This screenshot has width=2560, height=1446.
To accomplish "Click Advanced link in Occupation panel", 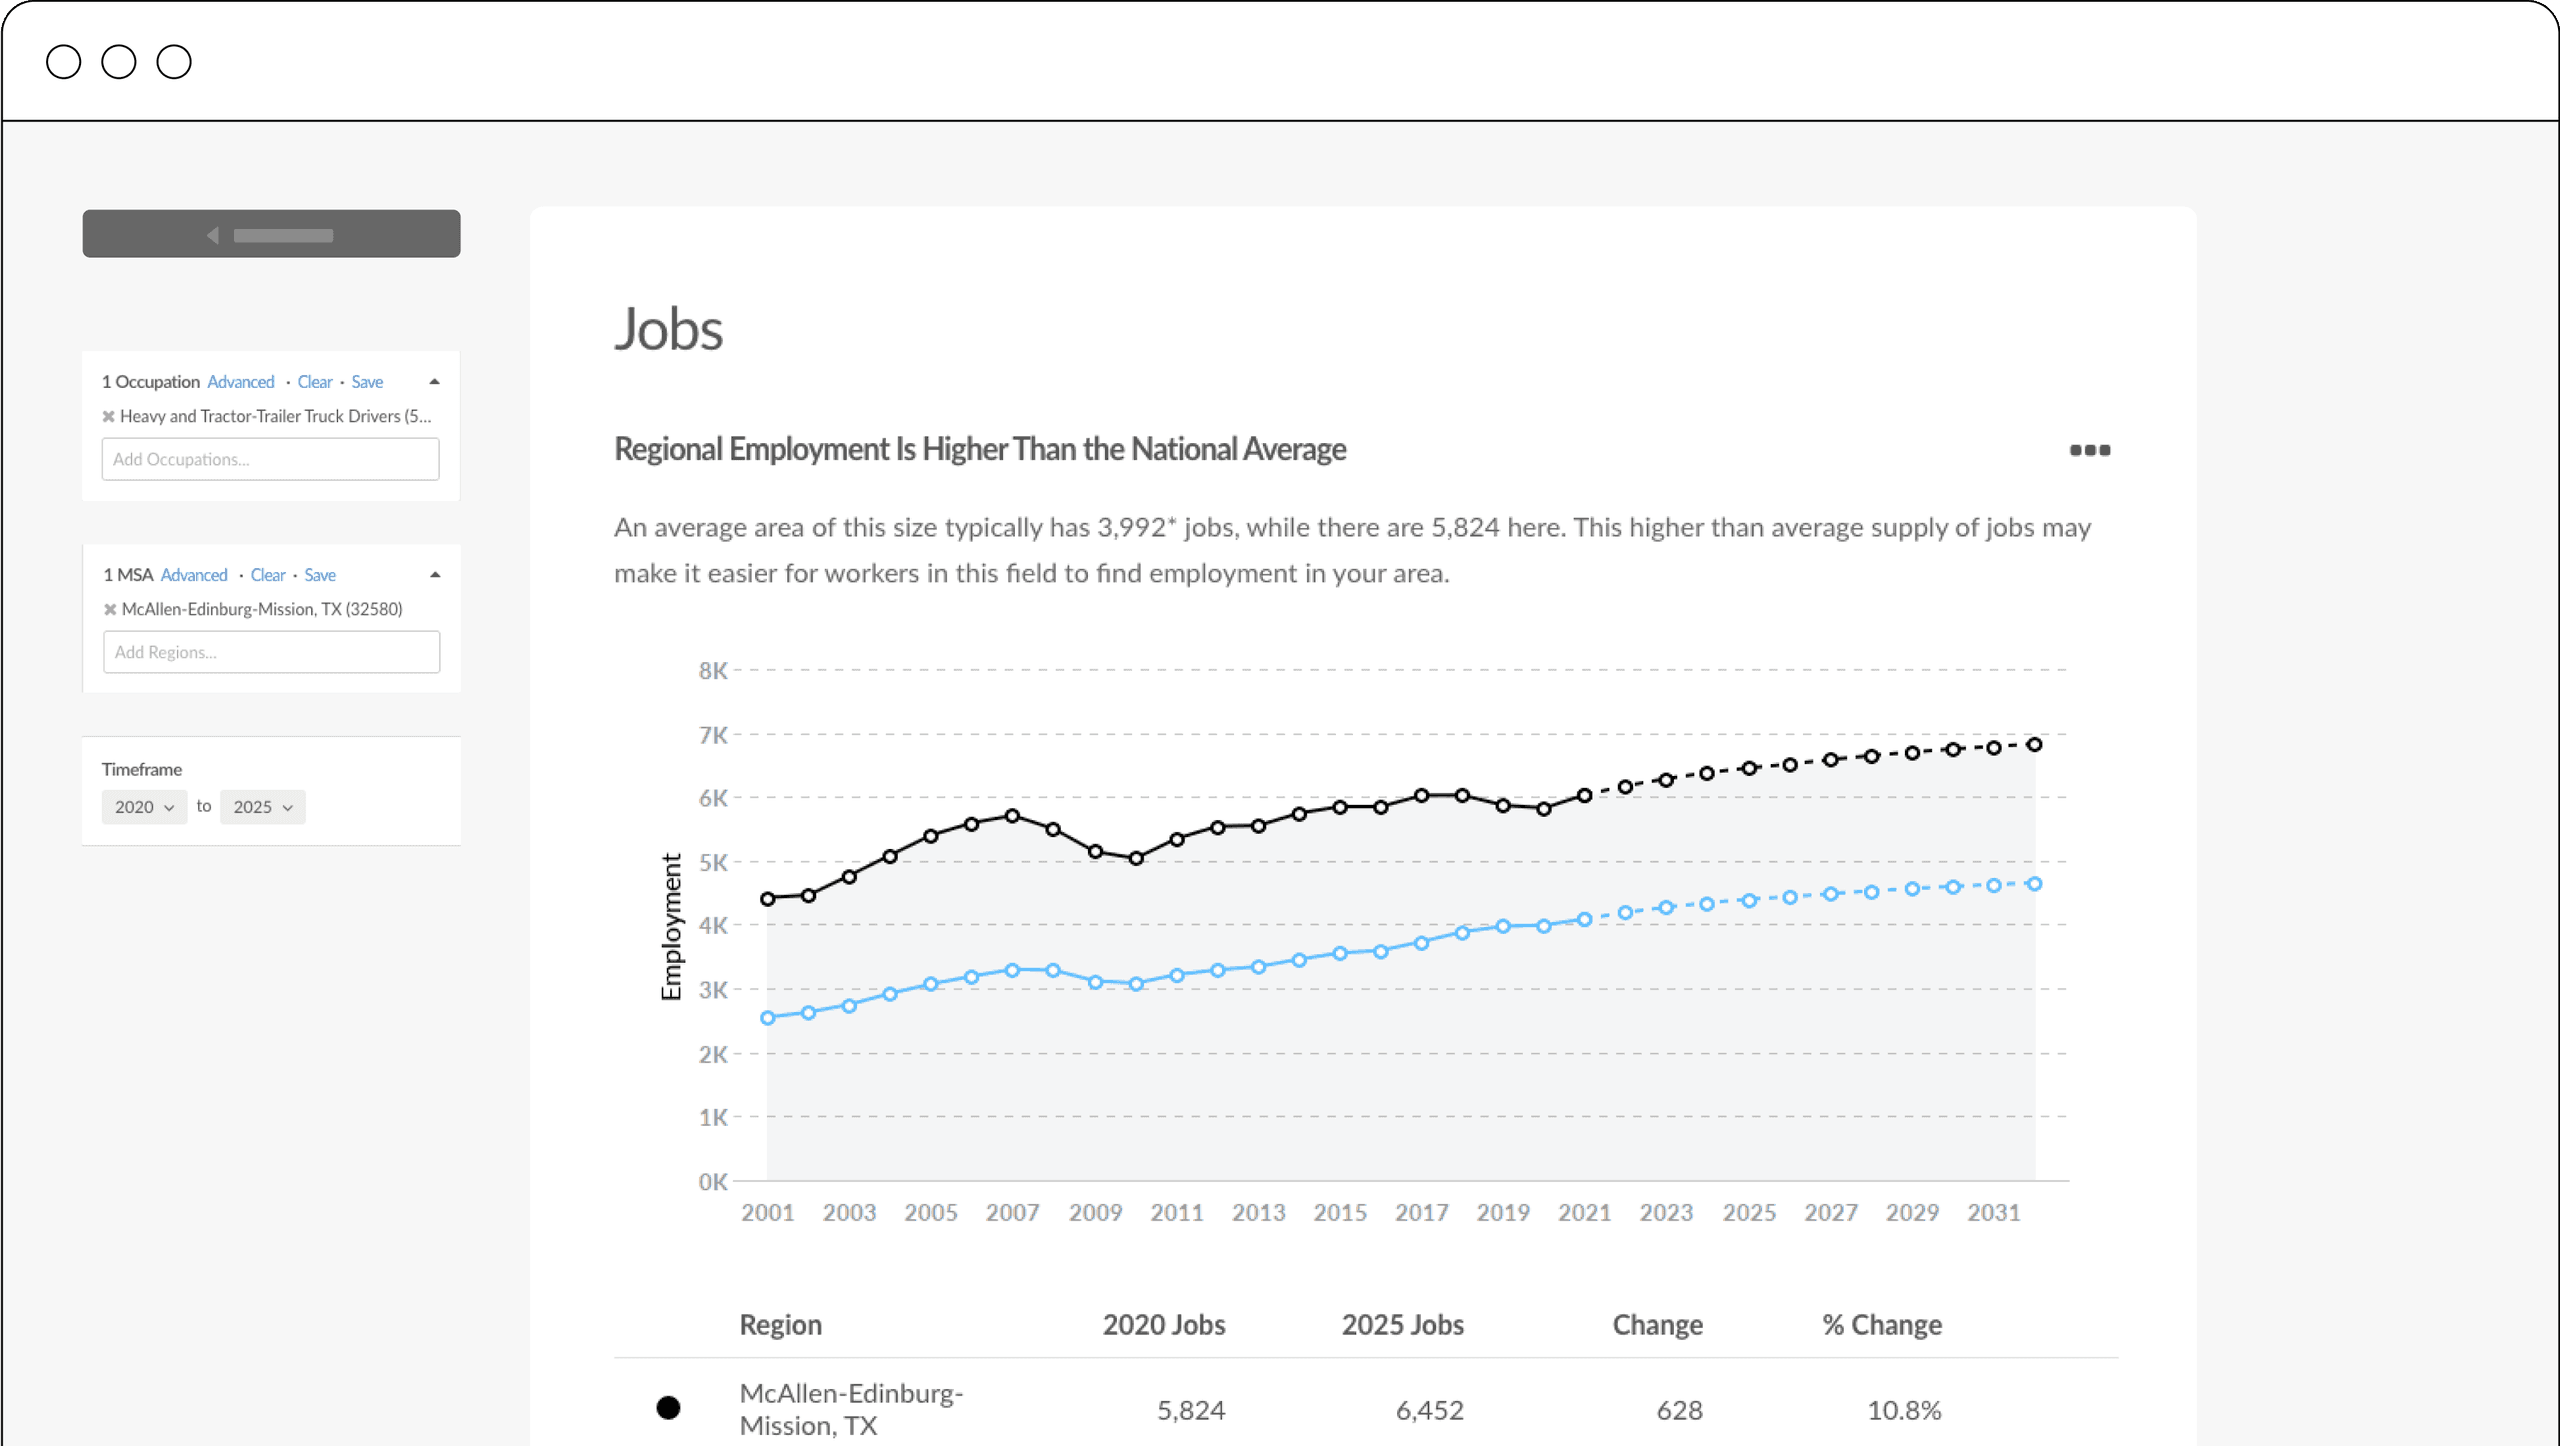I will pyautogui.click(x=240, y=382).
